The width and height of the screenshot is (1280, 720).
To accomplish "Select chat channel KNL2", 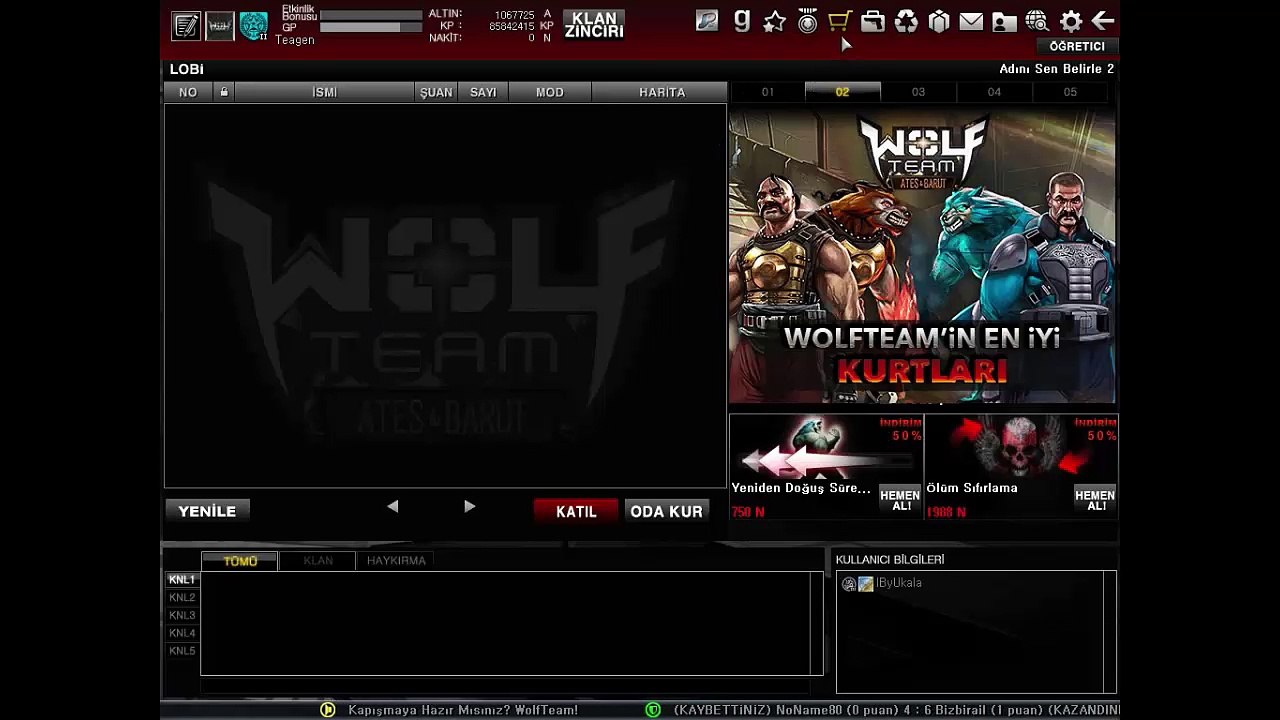I will pos(182,598).
